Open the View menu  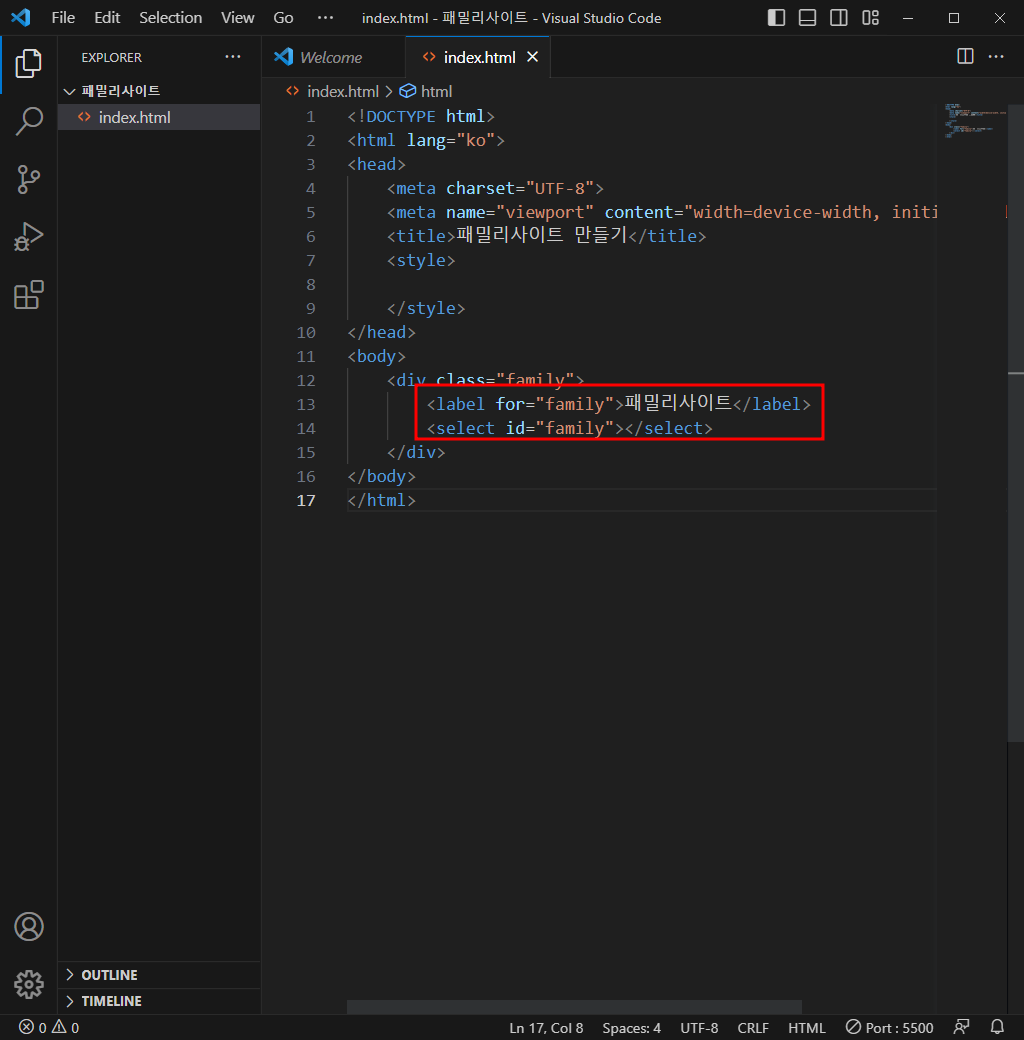point(237,18)
